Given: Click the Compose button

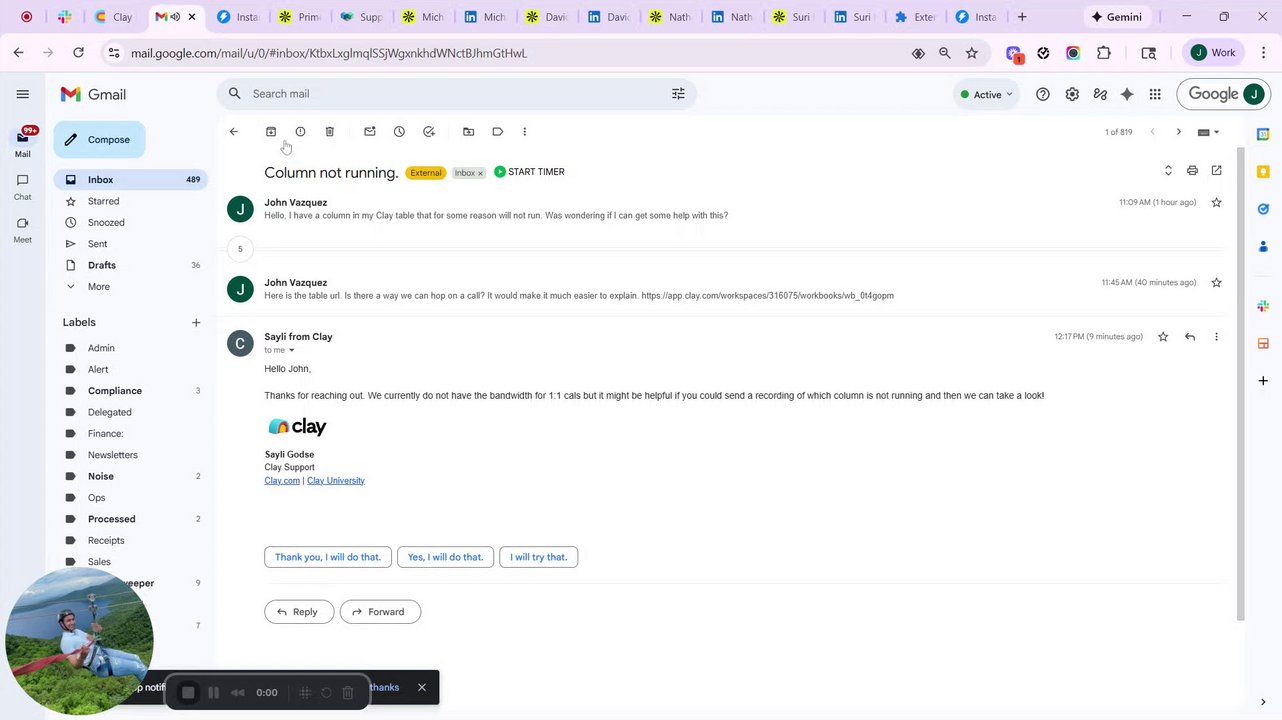Looking at the screenshot, I should [x=99, y=140].
